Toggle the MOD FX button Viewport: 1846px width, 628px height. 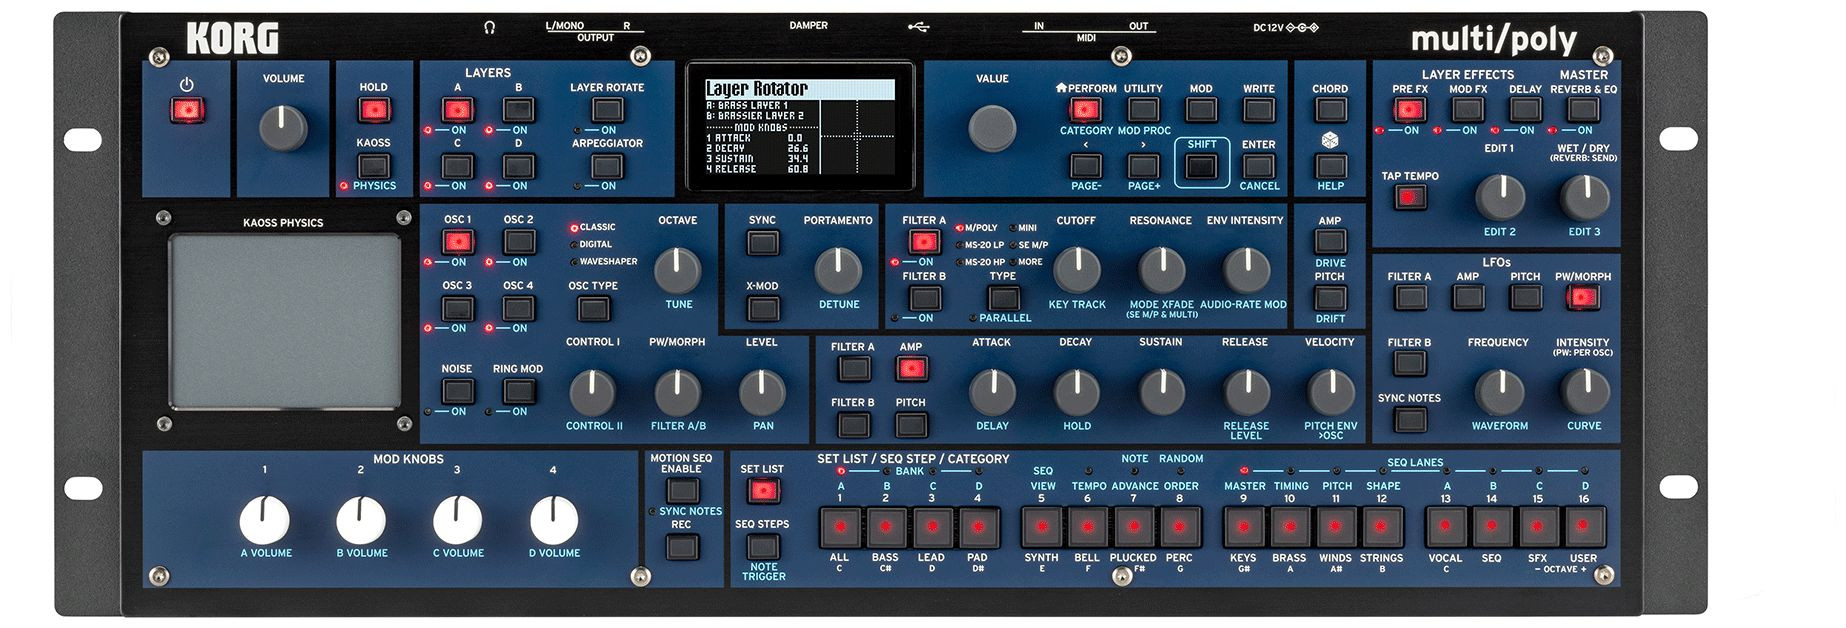(x=1467, y=110)
